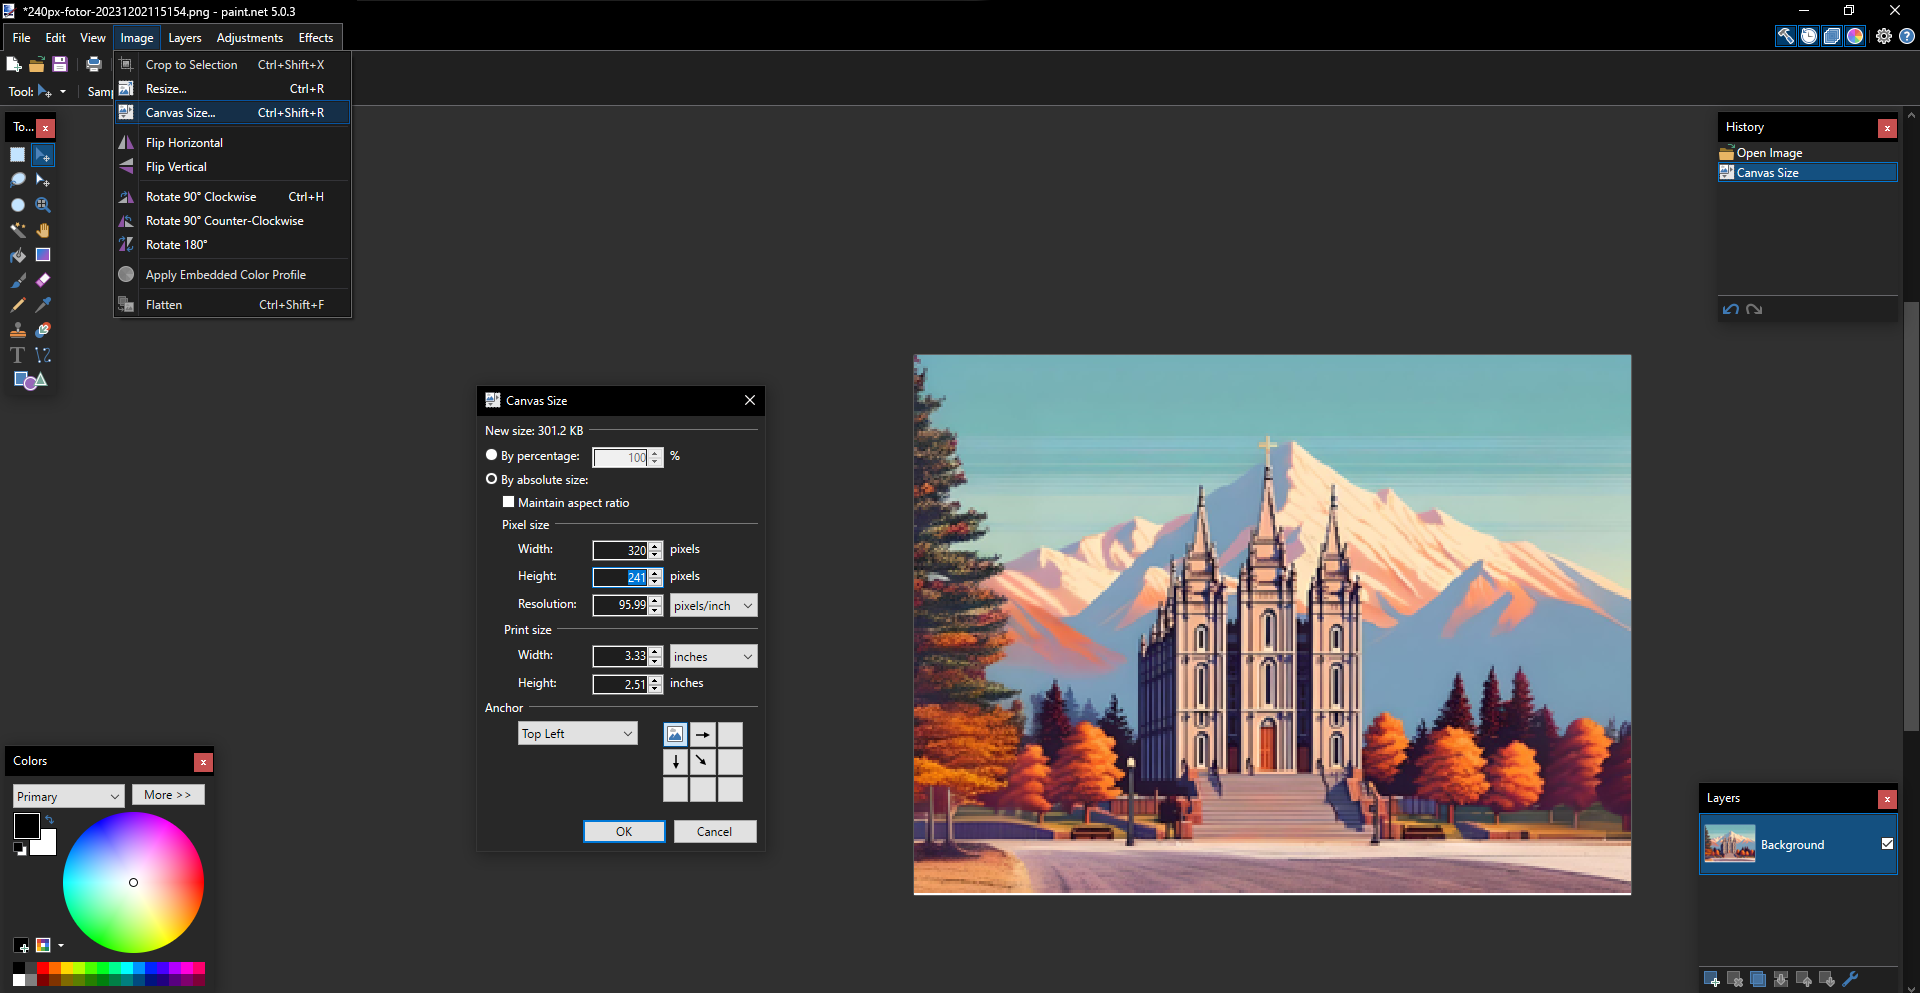This screenshot has height=993, width=1920.
Task: Toggle Background layer visibility checkbox
Action: click(1887, 844)
